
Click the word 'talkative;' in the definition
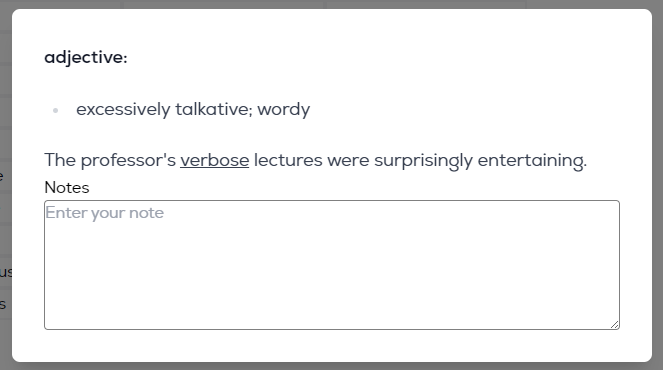(x=214, y=110)
